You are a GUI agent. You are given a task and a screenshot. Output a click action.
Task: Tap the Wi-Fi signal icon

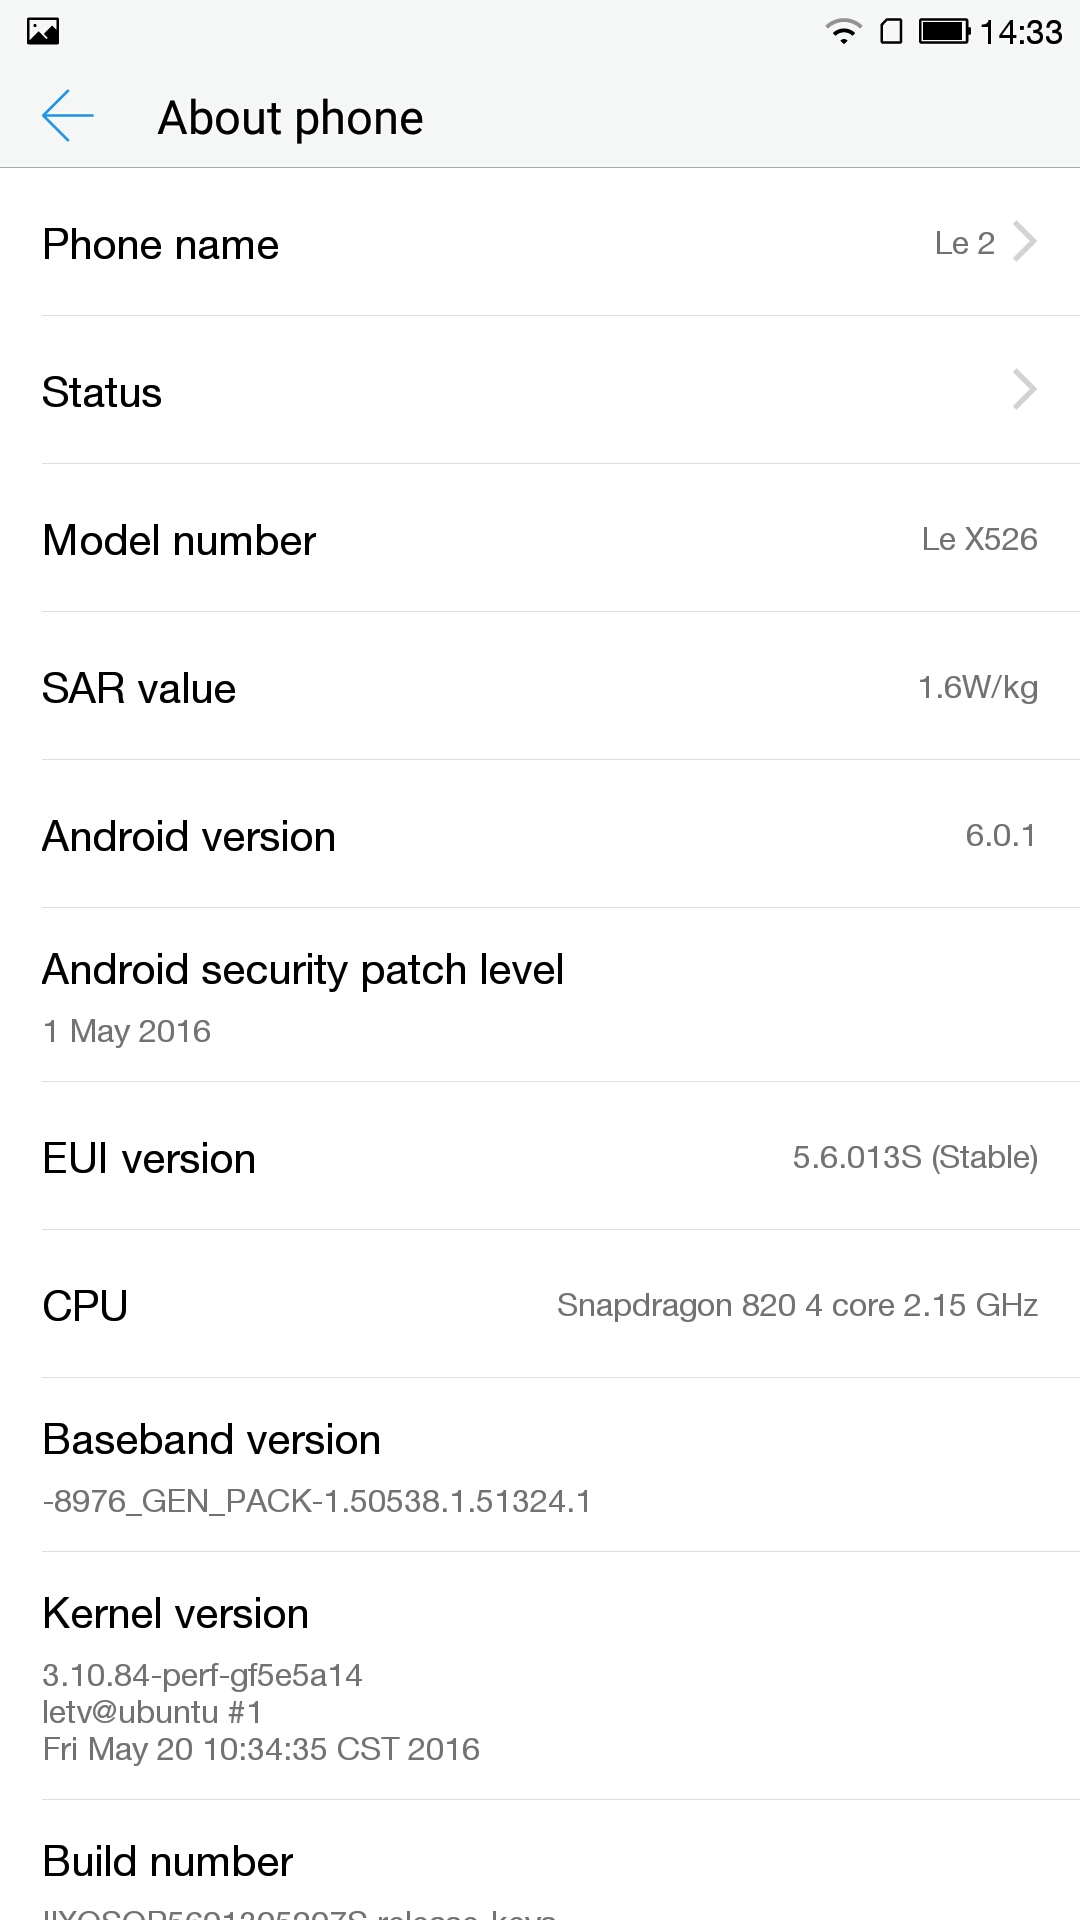pyautogui.click(x=844, y=32)
